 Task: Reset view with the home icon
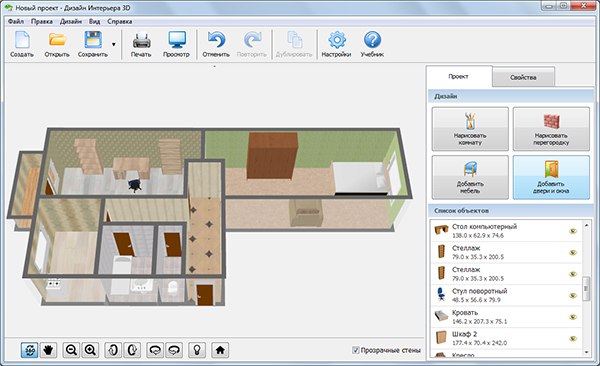pyautogui.click(x=220, y=350)
